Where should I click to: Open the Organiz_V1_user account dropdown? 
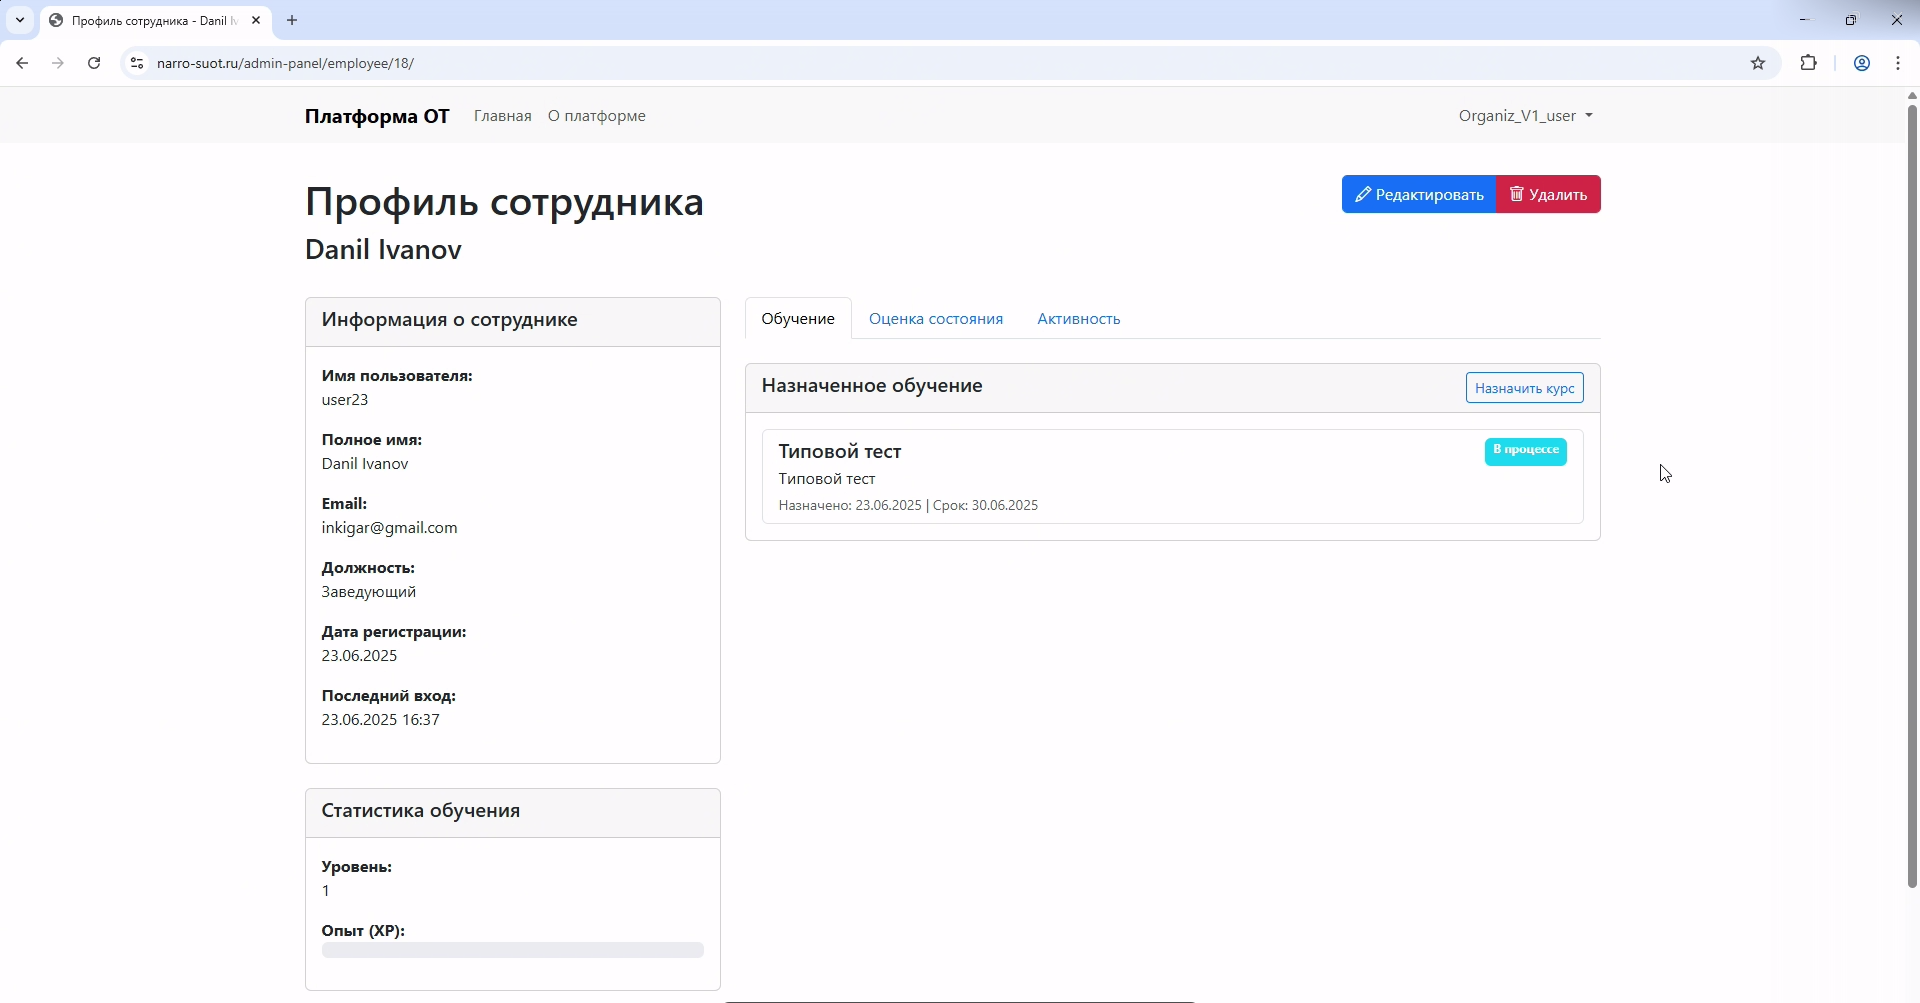1524,115
